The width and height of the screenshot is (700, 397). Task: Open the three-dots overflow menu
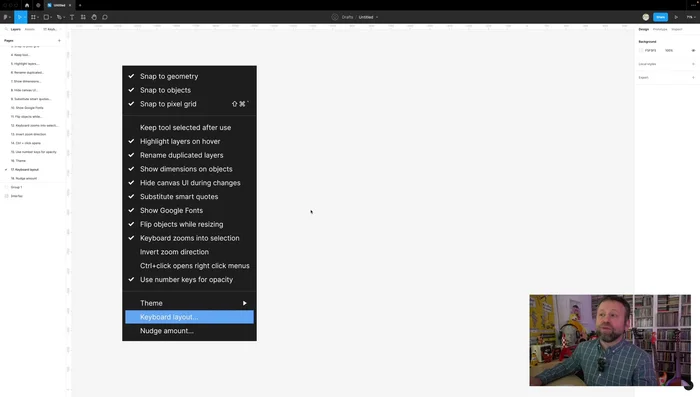(x=693, y=5)
